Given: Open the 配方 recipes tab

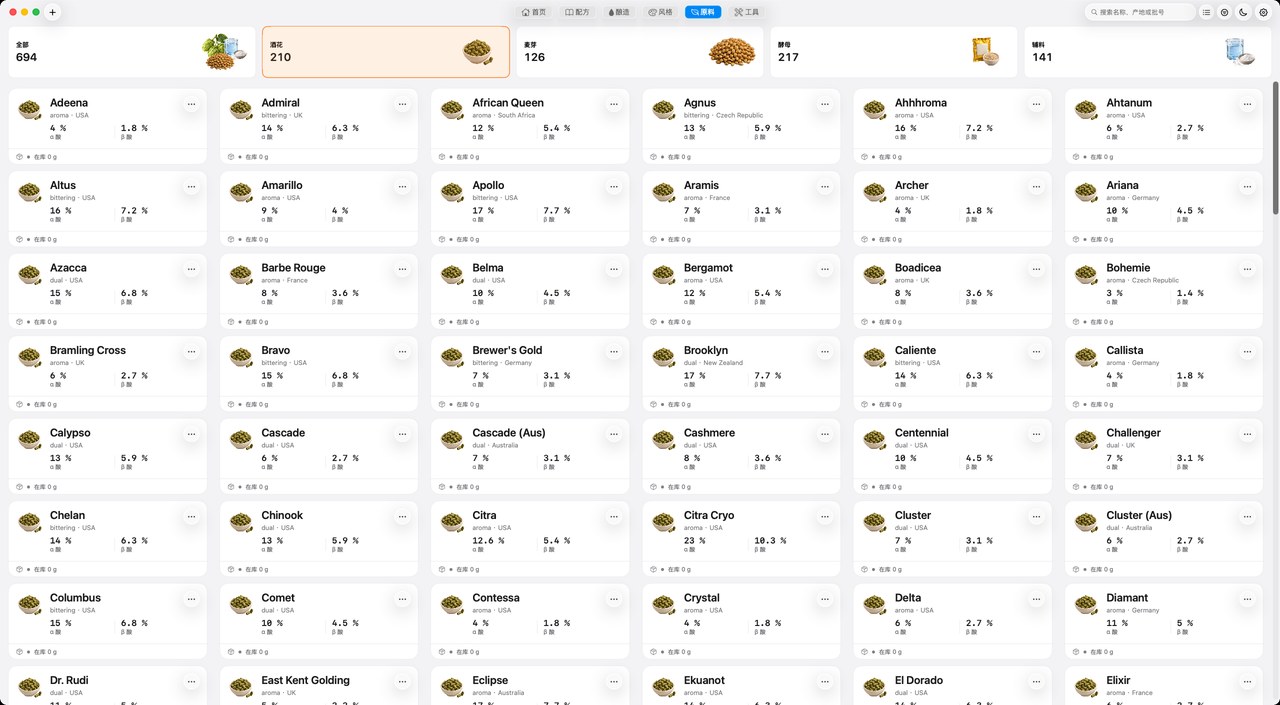Looking at the screenshot, I should [x=577, y=12].
